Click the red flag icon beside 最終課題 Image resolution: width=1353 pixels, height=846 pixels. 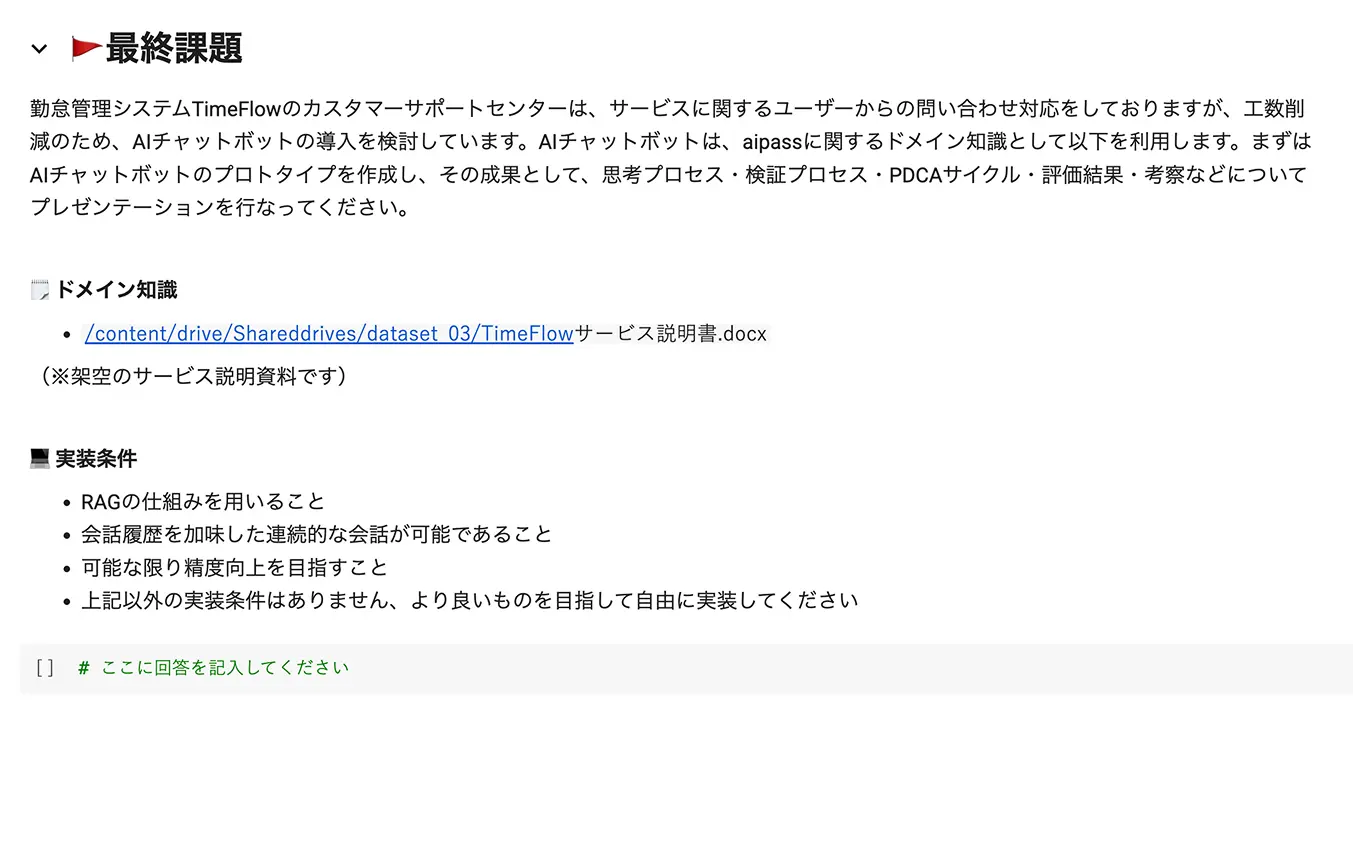(x=86, y=48)
